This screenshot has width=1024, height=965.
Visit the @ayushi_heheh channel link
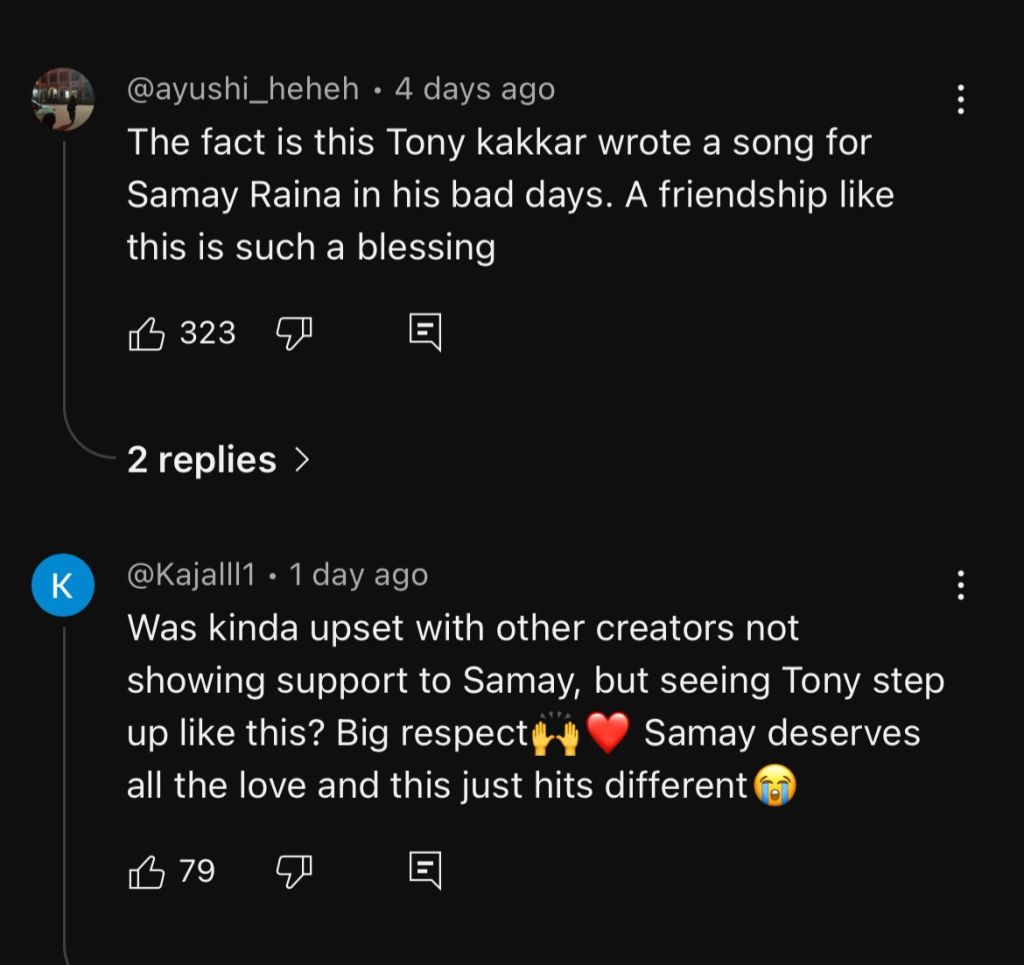[x=243, y=89]
